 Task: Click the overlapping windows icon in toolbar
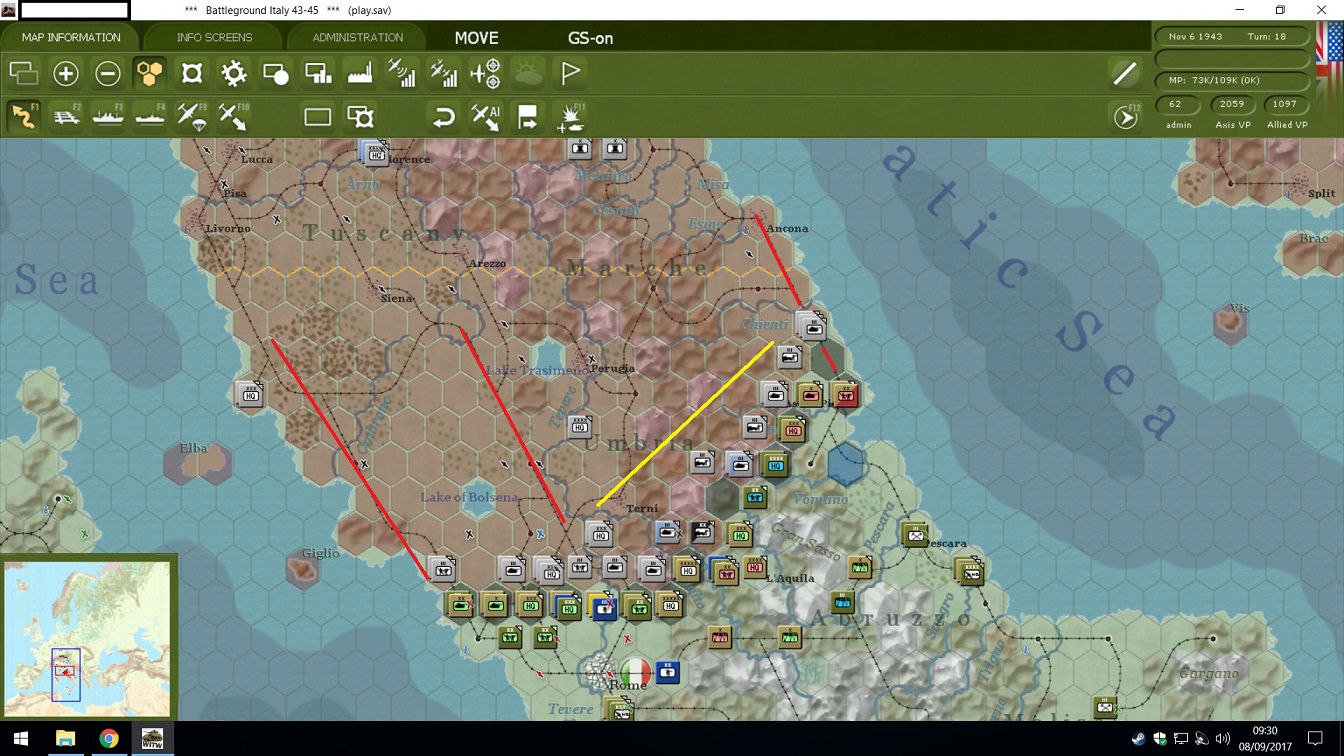tap(24, 73)
